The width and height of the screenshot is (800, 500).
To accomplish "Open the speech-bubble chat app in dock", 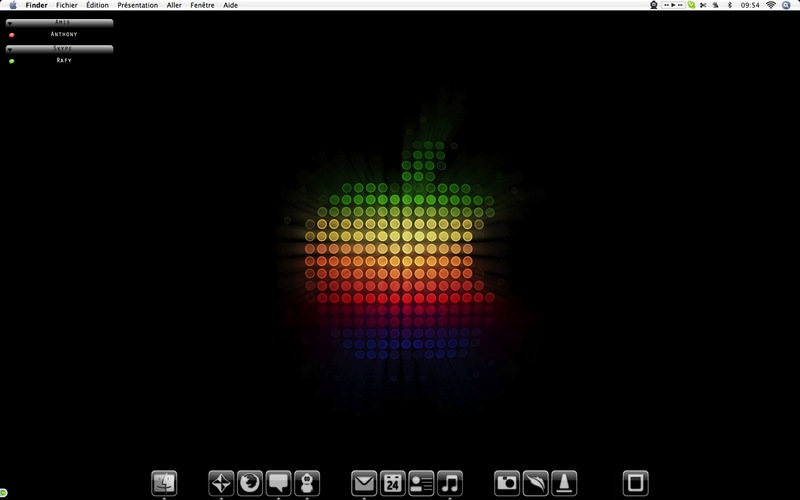I will click(x=279, y=483).
